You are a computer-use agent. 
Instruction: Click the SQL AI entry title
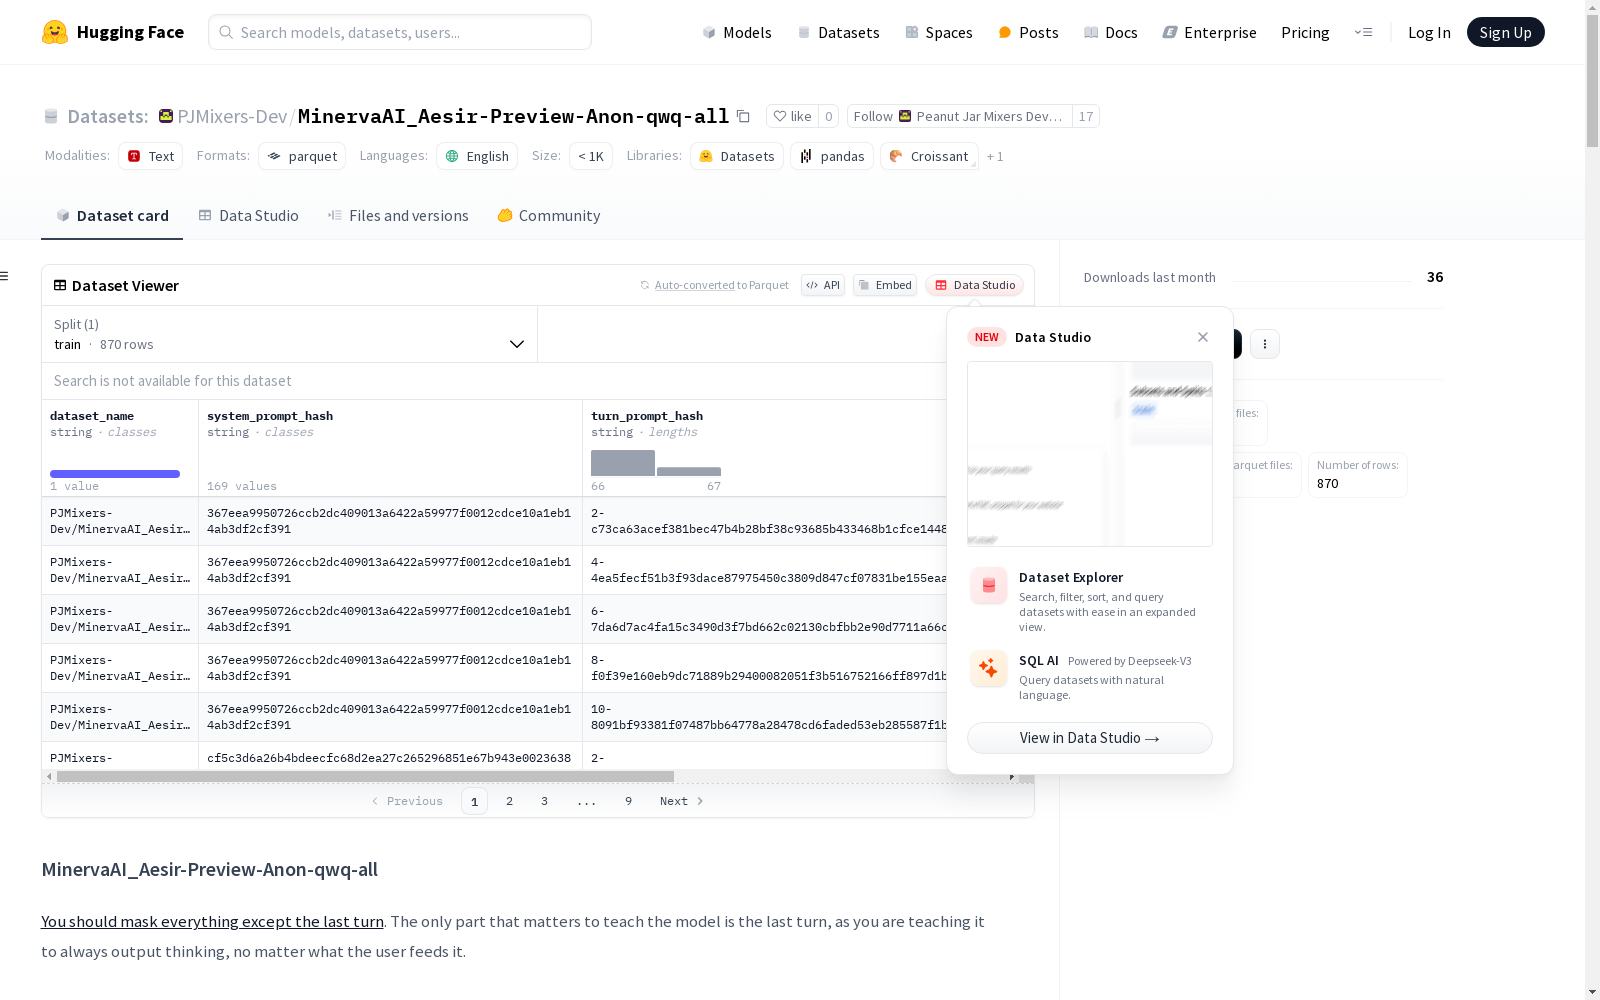pos(1039,661)
